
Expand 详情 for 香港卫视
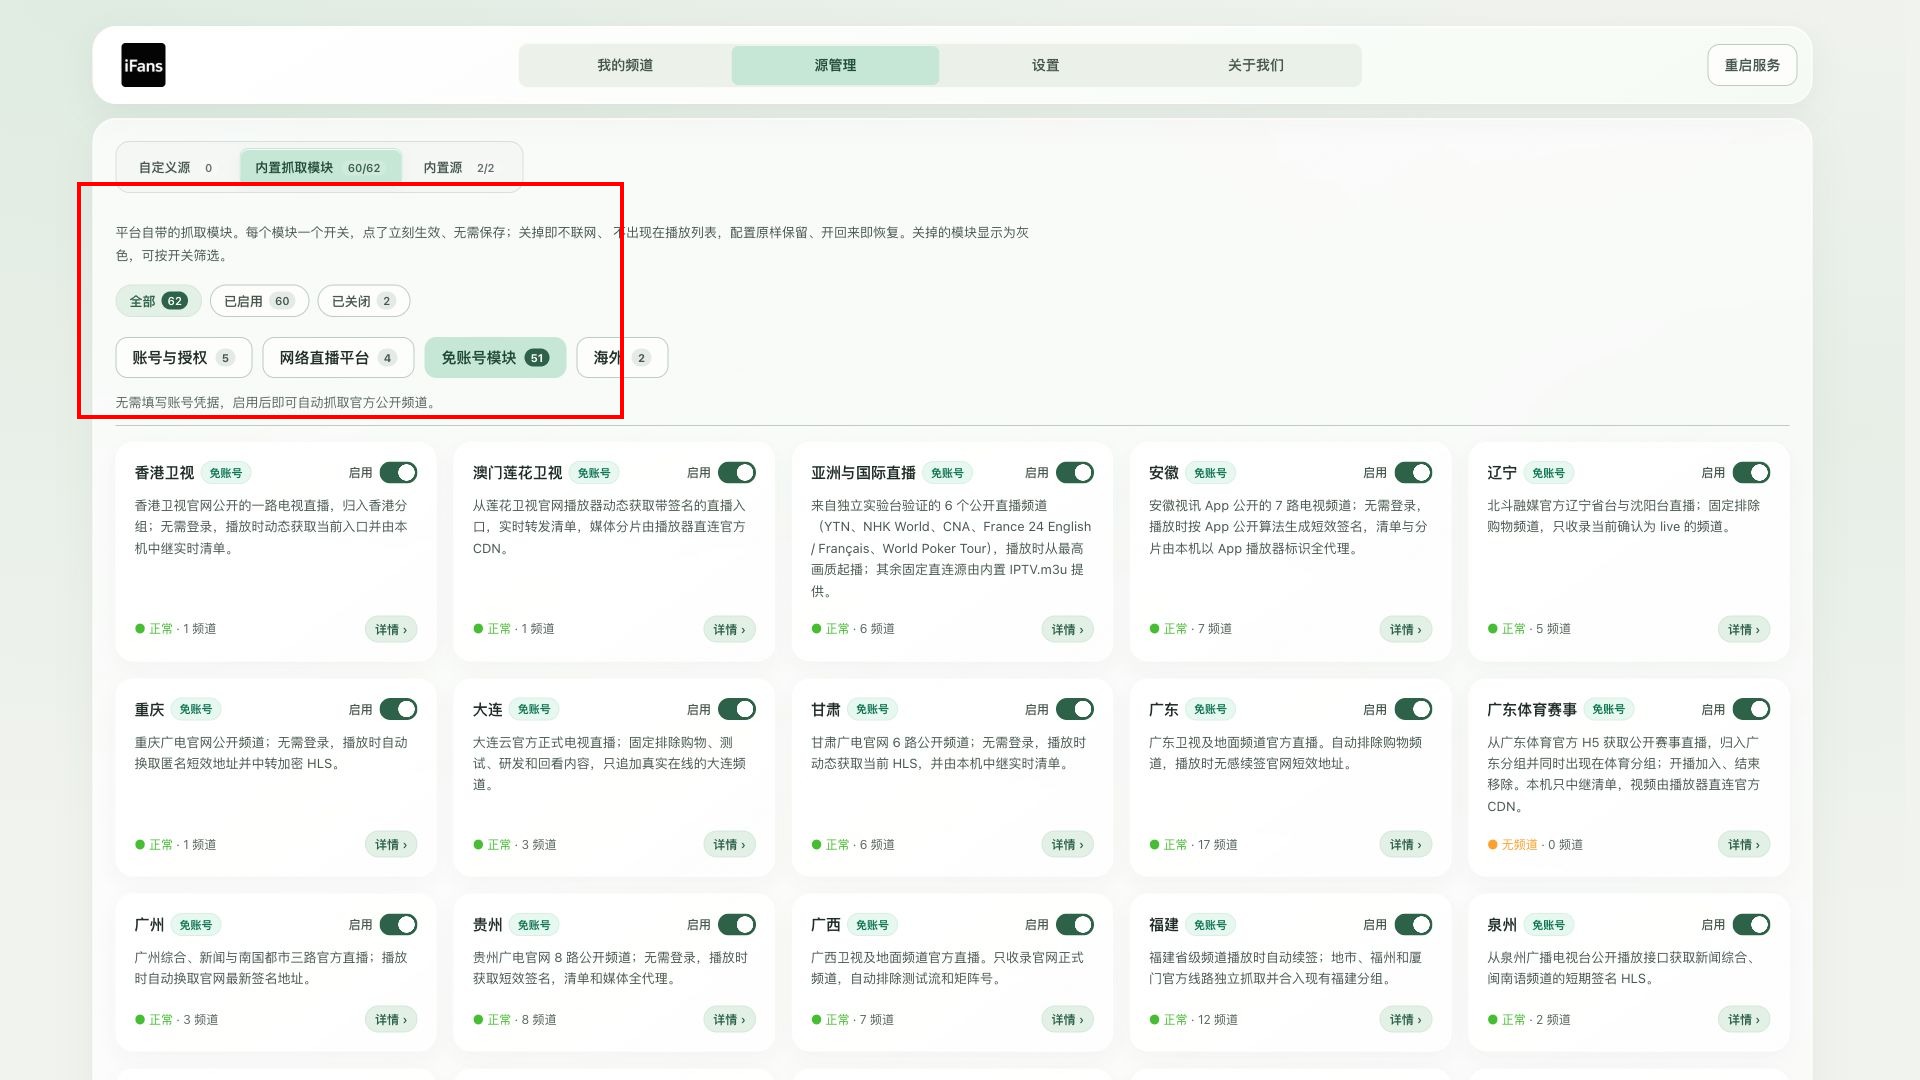[391, 629]
